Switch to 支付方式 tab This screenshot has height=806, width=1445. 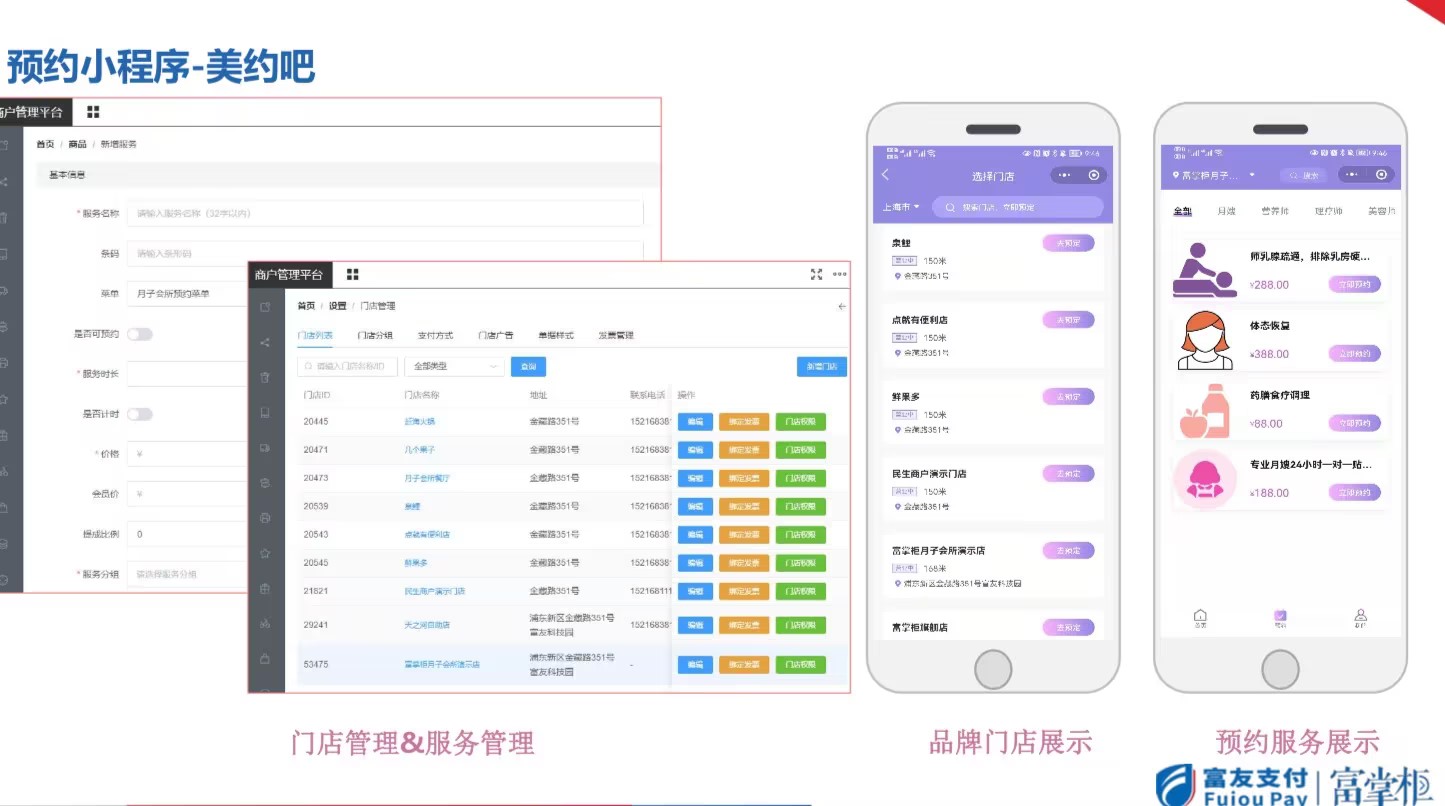pyautogui.click(x=435, y=335)
